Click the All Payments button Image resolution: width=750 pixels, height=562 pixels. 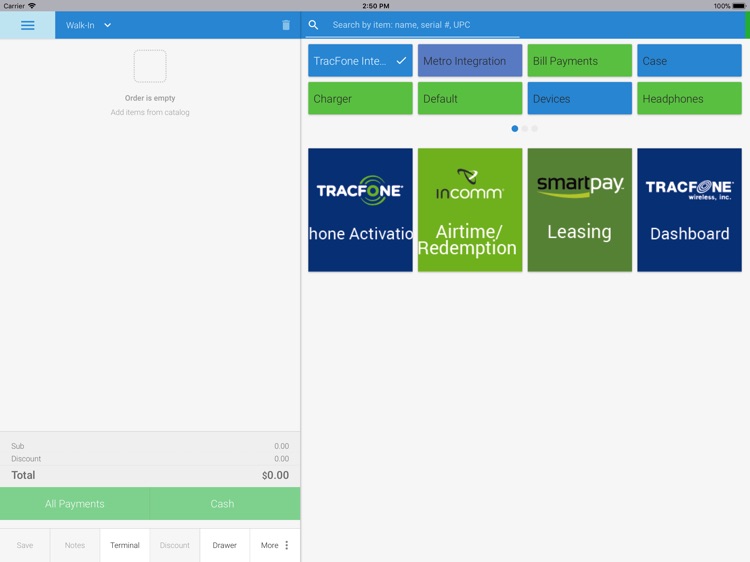(75, 504)
